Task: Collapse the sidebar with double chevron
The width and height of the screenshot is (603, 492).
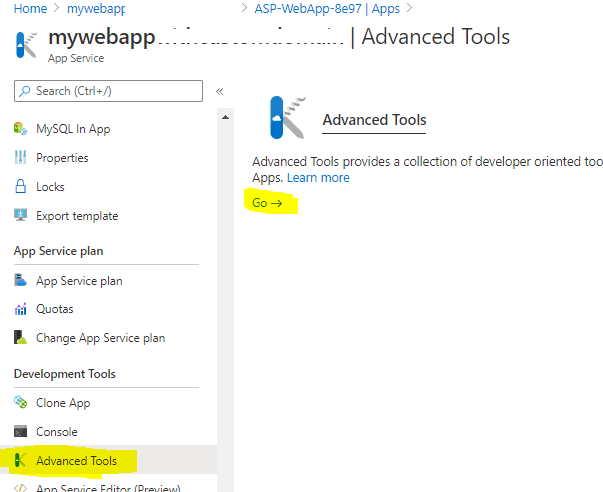Action: coord(219,91)
